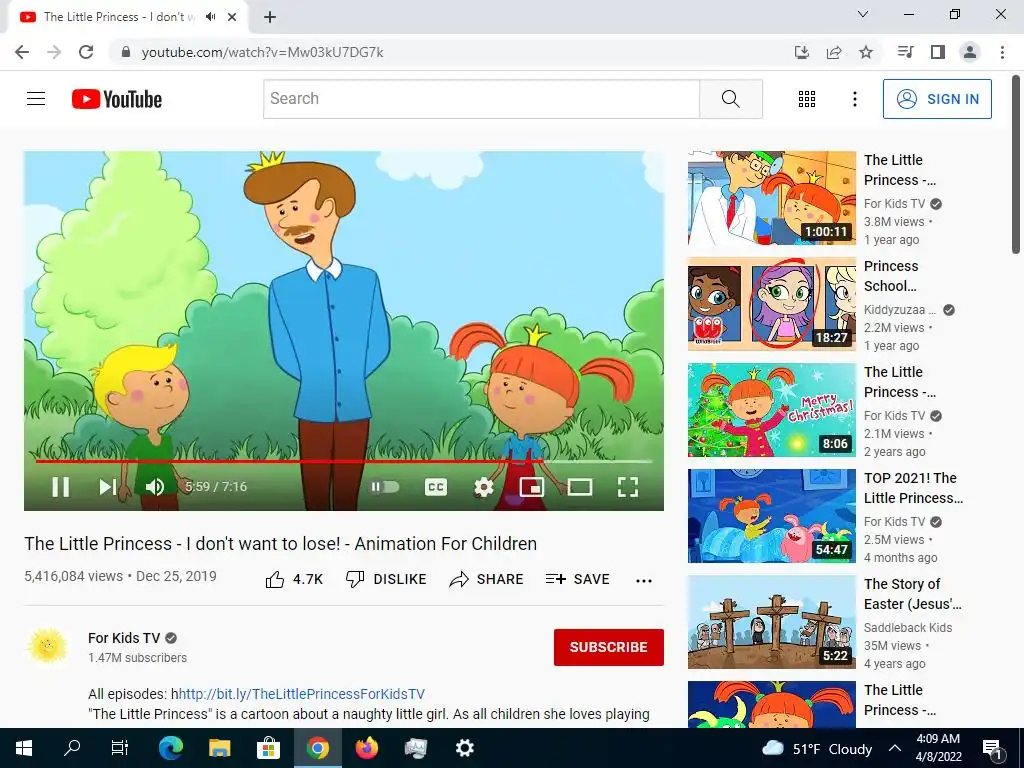
Task: Switch to theater mode
Action: click(580, 487)
